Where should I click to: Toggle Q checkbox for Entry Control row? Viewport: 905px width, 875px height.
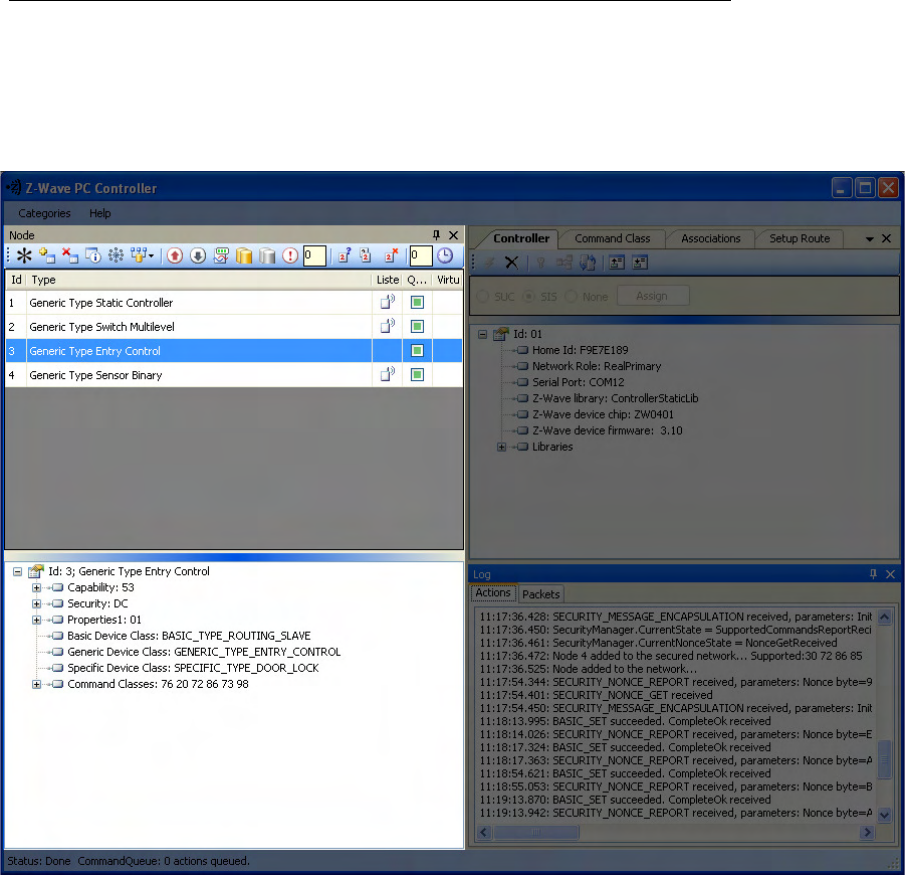417,351
